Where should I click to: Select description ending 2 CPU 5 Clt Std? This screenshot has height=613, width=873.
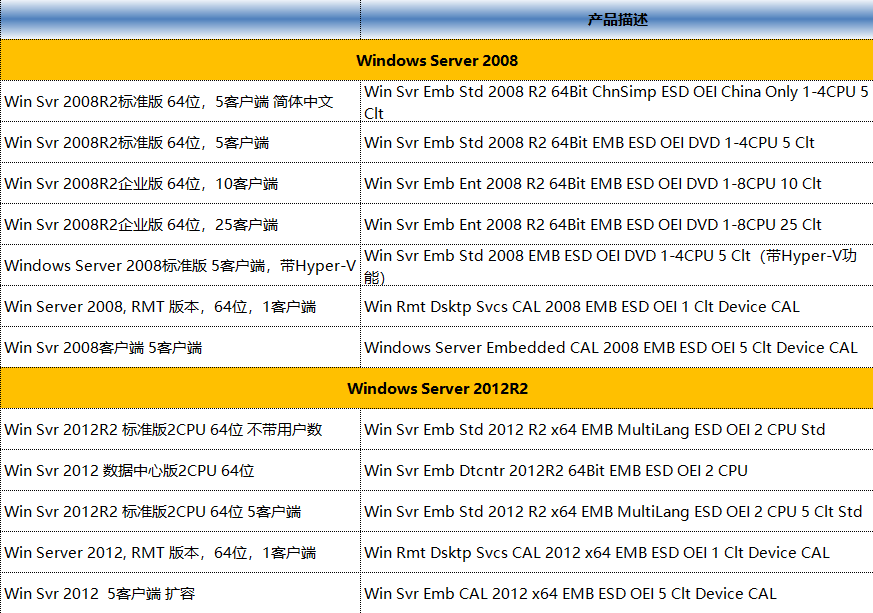617,511
